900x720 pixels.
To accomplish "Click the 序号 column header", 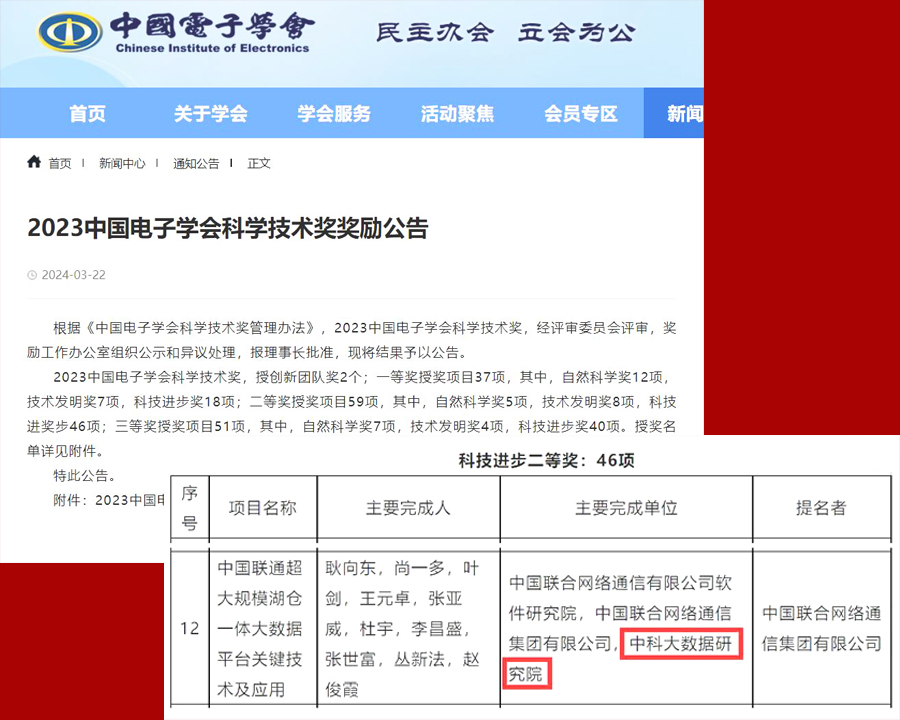I will point(189,508).
